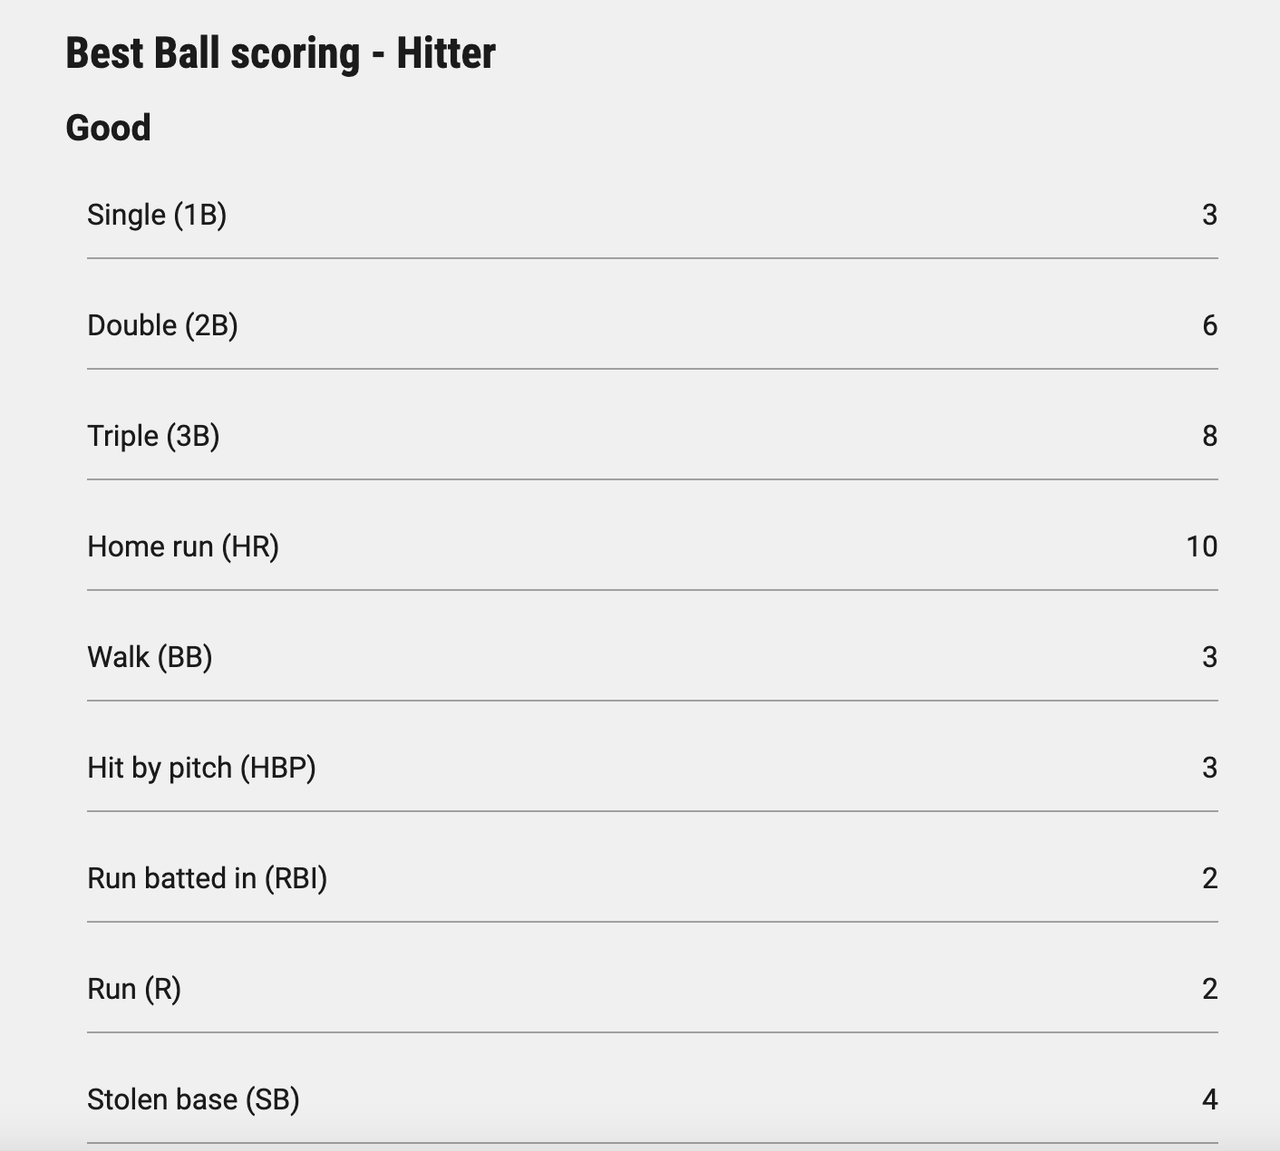Select the Stolen base (SB) row label

tap(193, 1100)
